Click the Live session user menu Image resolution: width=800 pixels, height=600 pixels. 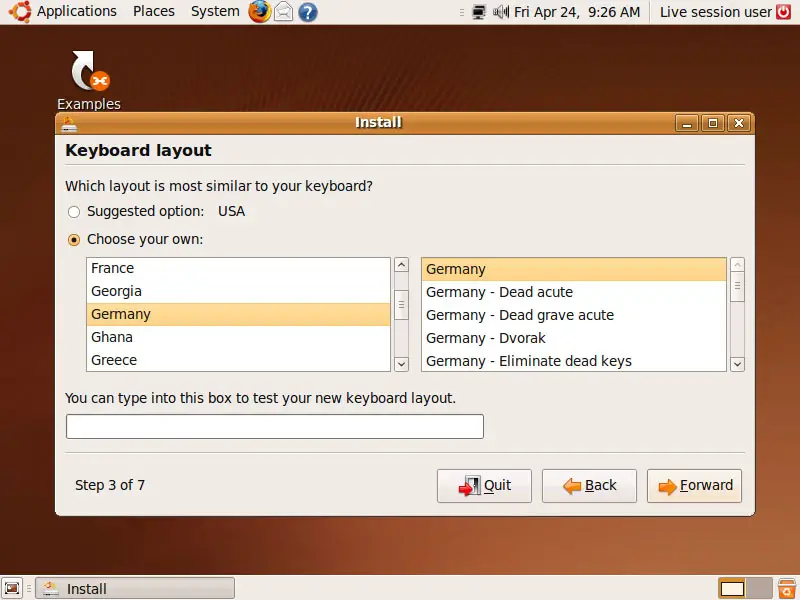coord(715,12)
